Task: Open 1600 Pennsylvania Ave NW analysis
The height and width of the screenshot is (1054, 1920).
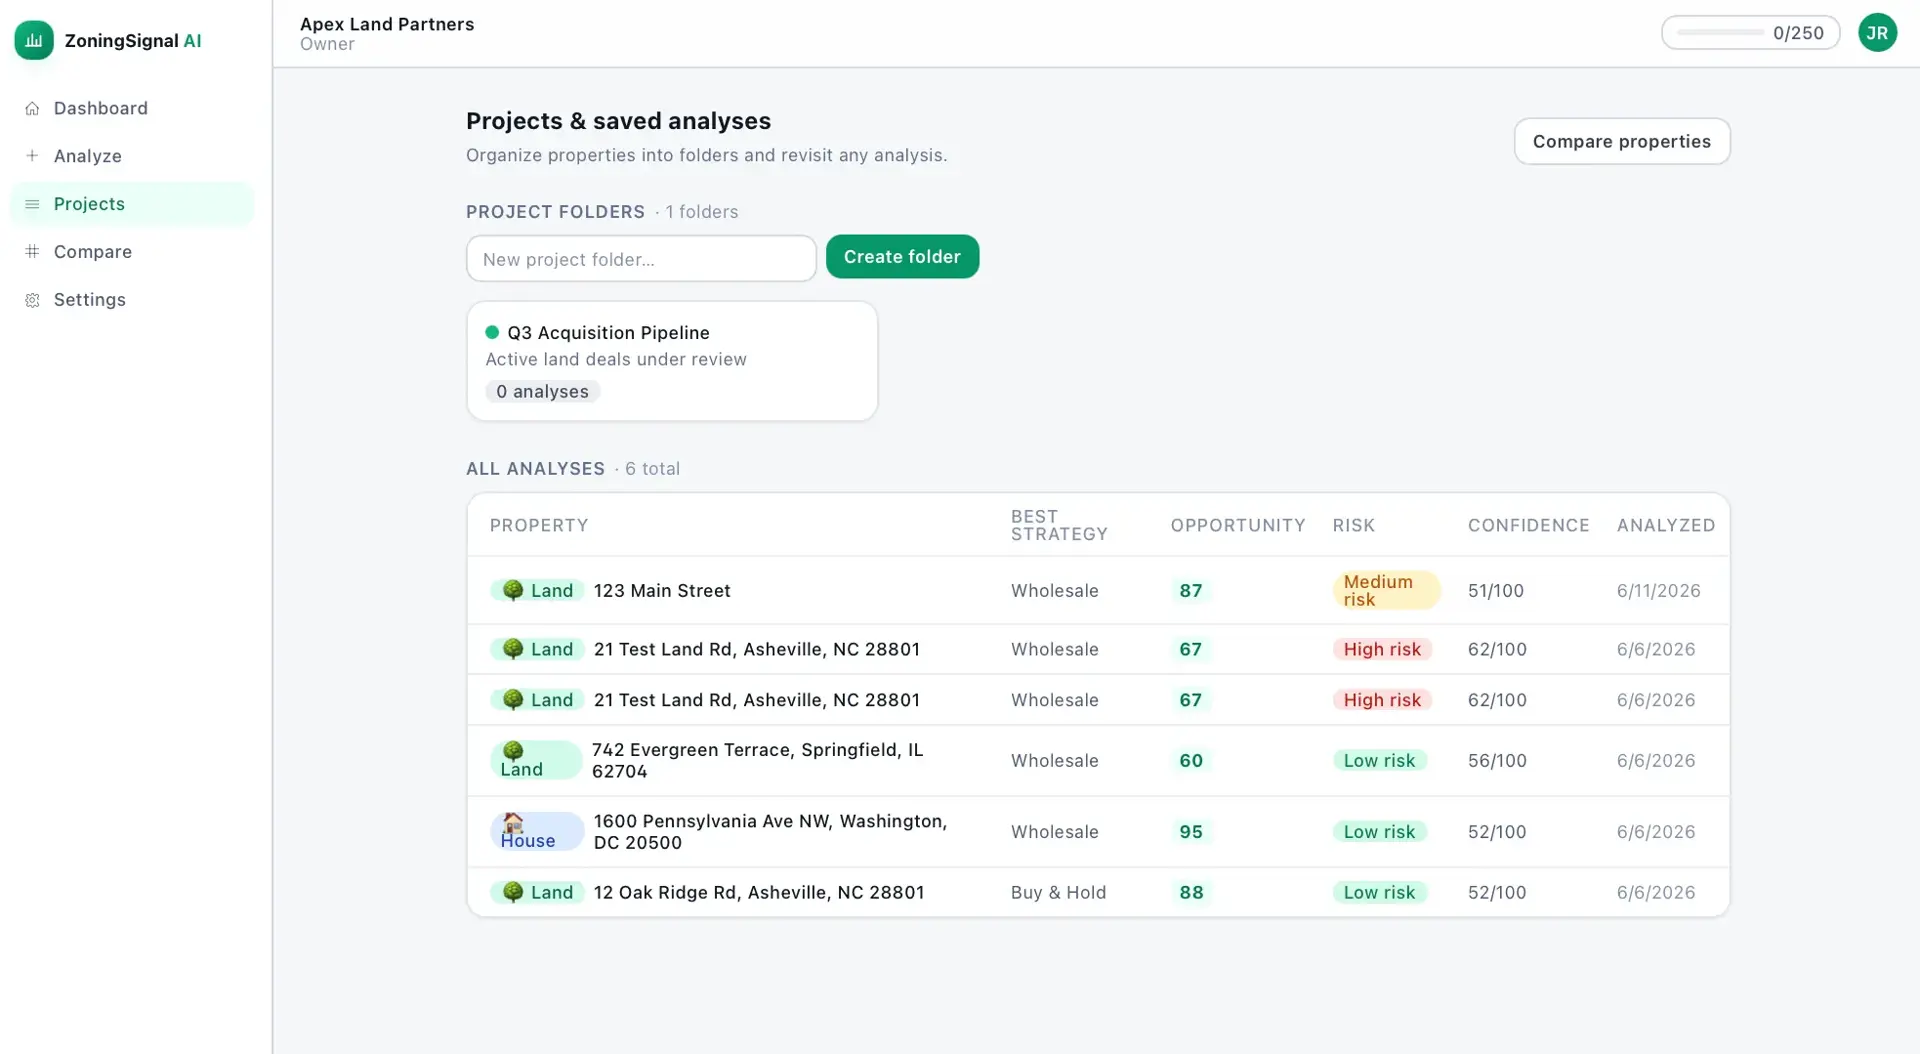Action: click(x=770, y=832)
